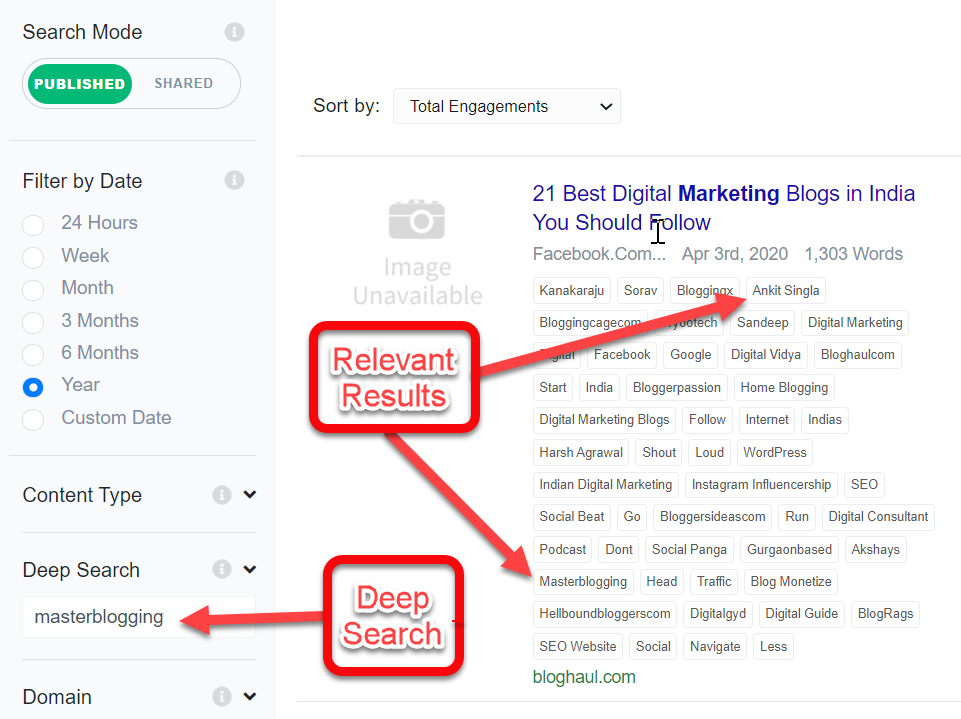Open the bloghaul.com domain link
Image resolution: width=961 pixels, height=719 pixels.
coord(584,677)
